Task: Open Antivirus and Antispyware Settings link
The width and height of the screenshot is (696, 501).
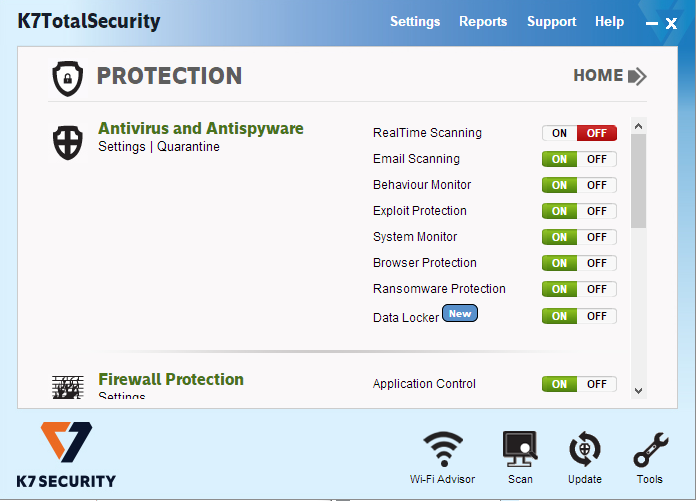Action: pos(122,147)
